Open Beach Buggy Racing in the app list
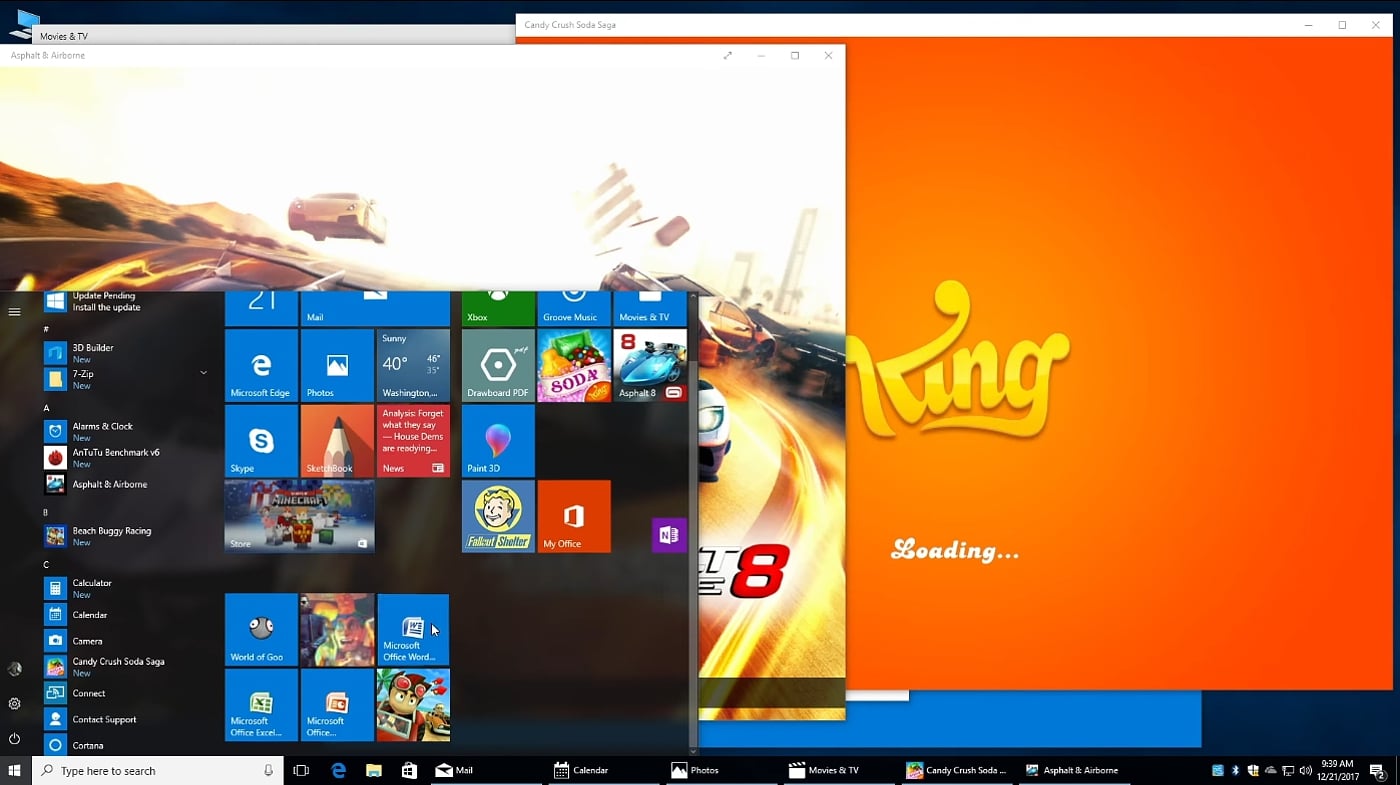The height and width of the screenshot is (785, 1400). [126, 536]
